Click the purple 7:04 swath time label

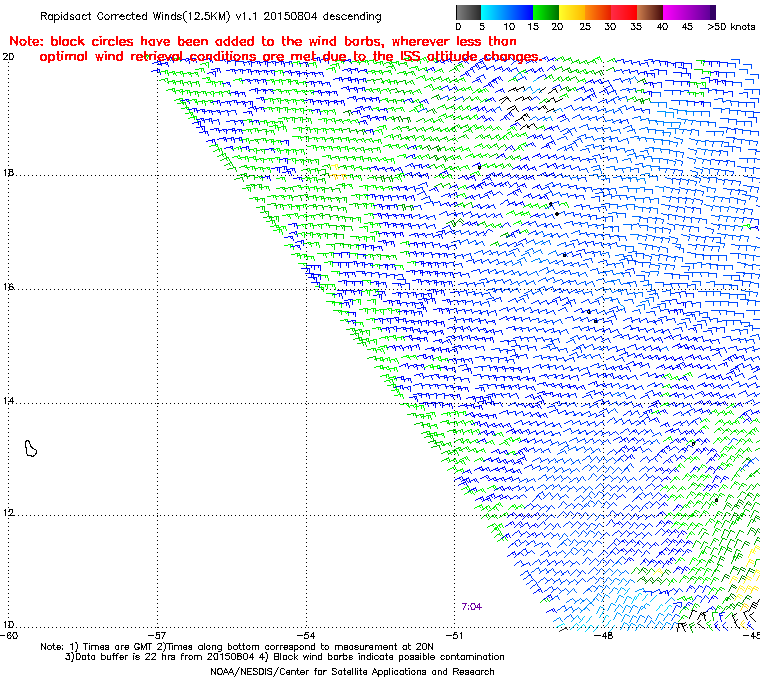click(x=472, y=607)
